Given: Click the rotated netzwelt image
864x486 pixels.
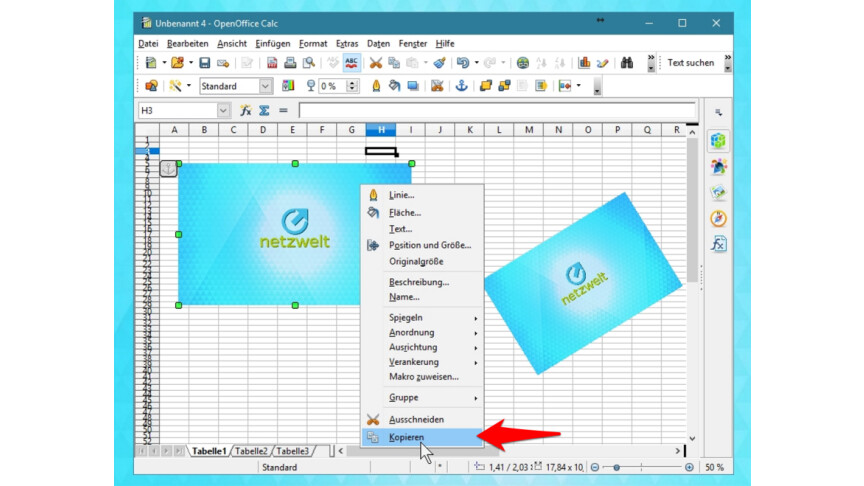Looking at the screenshot, I should click(584, 284).
